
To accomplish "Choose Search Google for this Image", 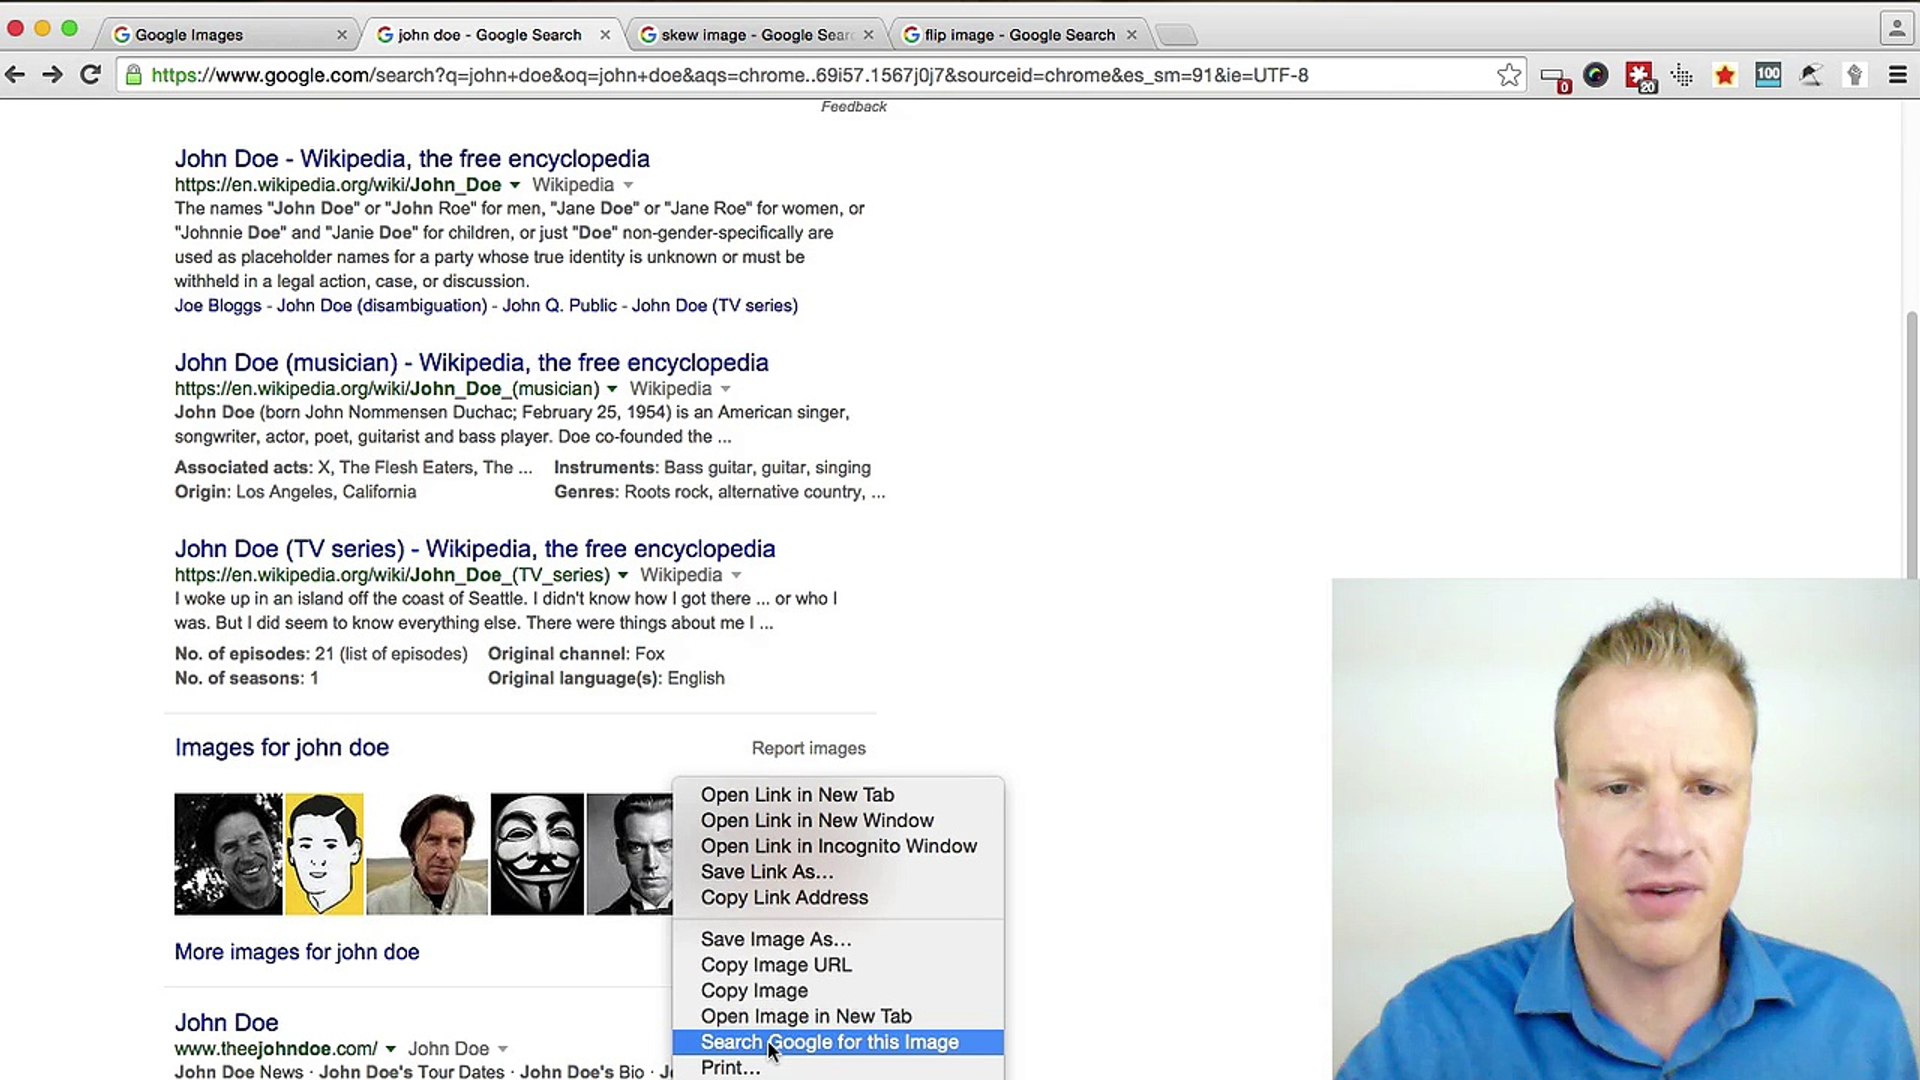I will pyautogui.click(x=829, y=1042).
